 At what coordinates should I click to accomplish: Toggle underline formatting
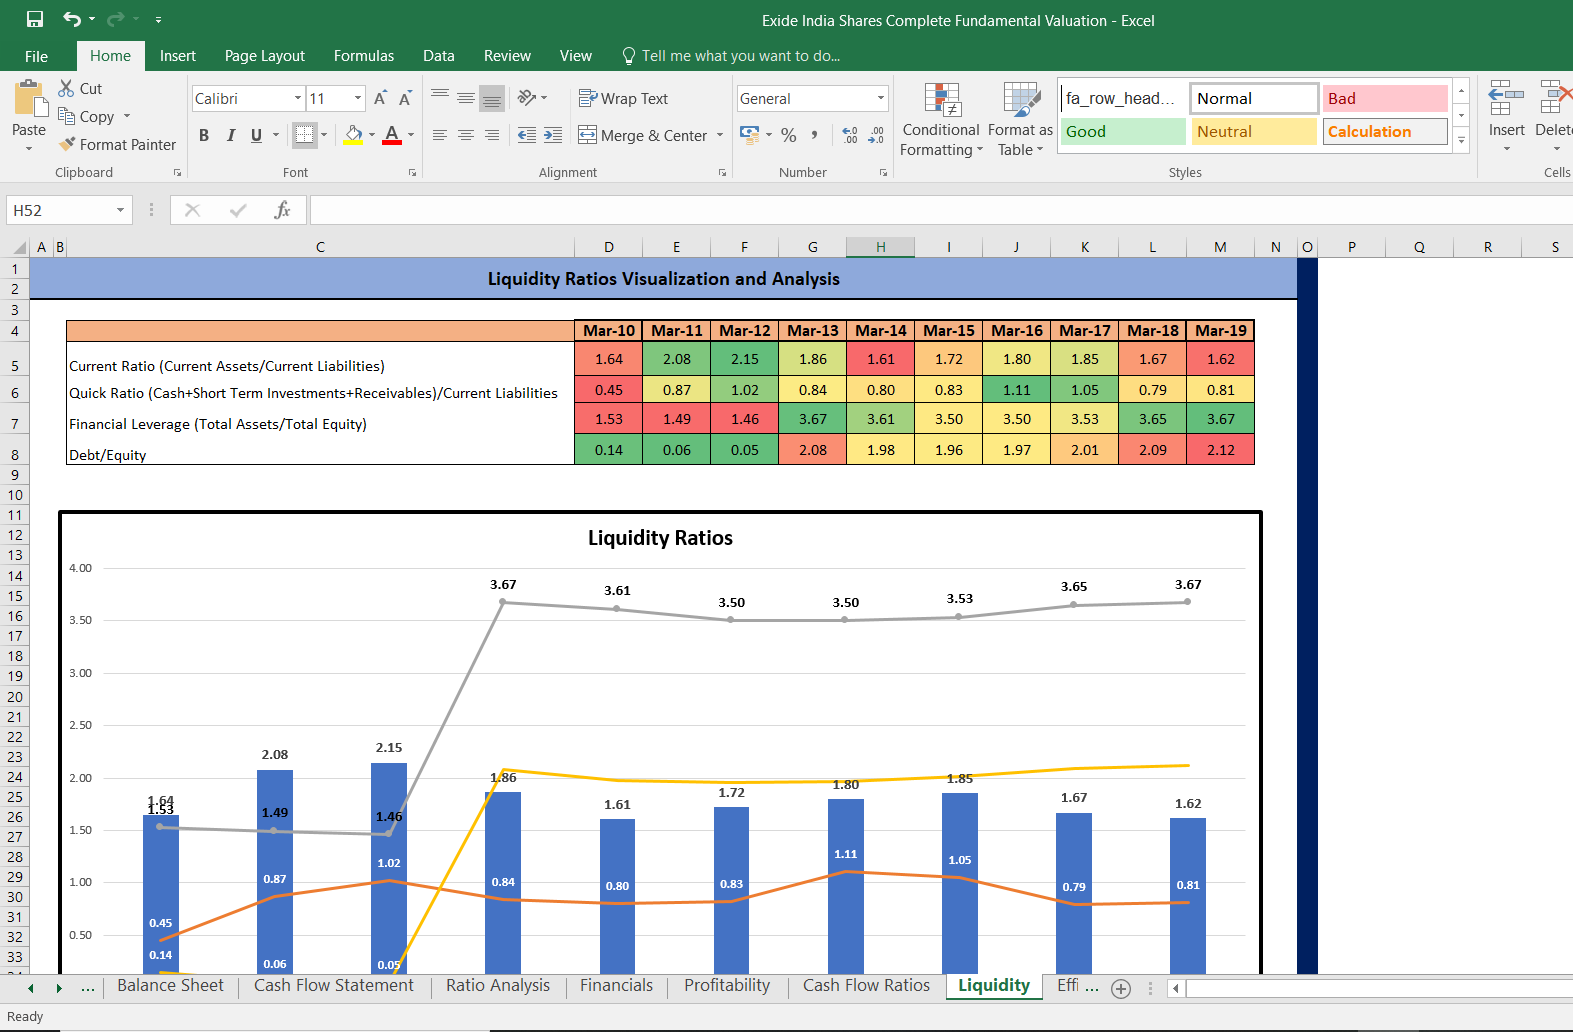pos(257,135)
